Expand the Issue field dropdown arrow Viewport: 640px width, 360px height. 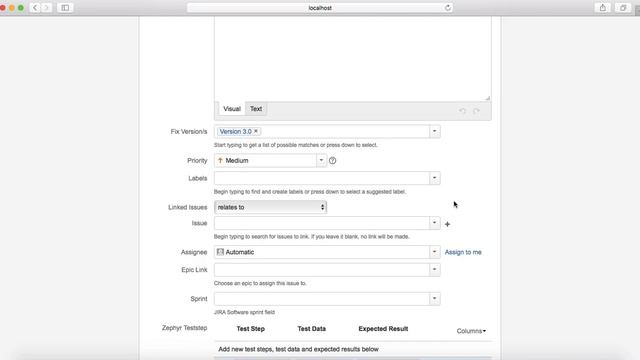434,223
